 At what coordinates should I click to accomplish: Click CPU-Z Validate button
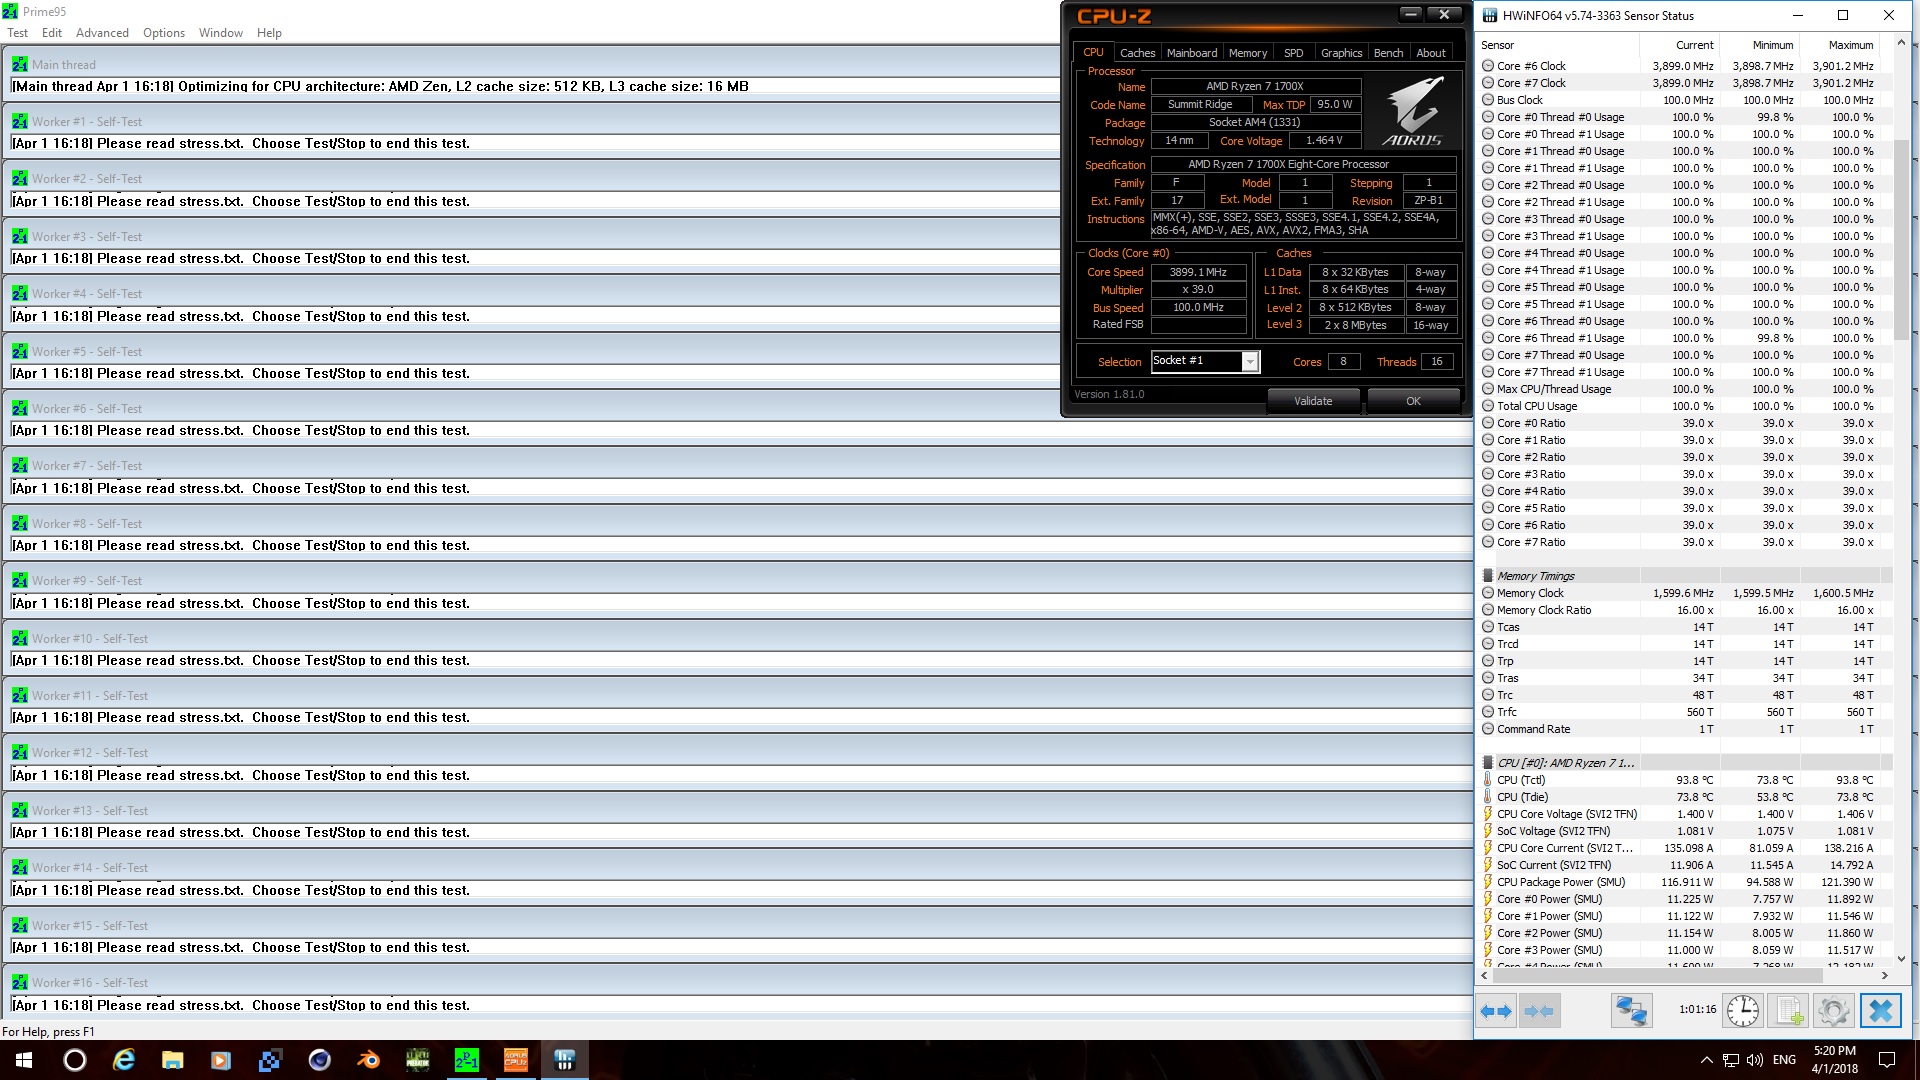(x=1313, y=401)
